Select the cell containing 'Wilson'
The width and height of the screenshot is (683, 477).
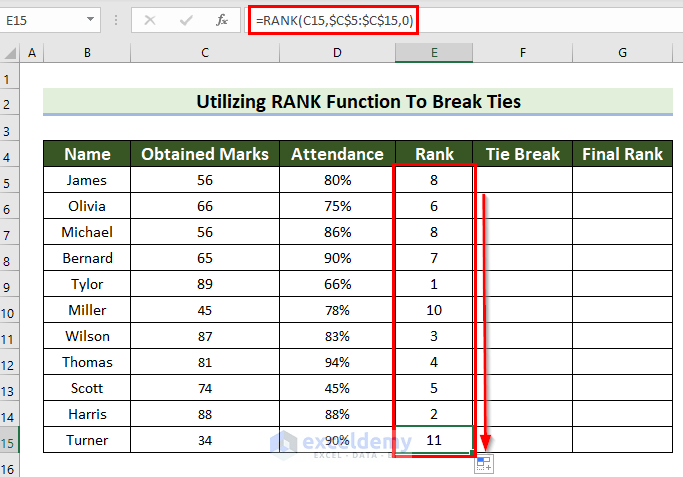pyautogui.click(x=87, y=336)
